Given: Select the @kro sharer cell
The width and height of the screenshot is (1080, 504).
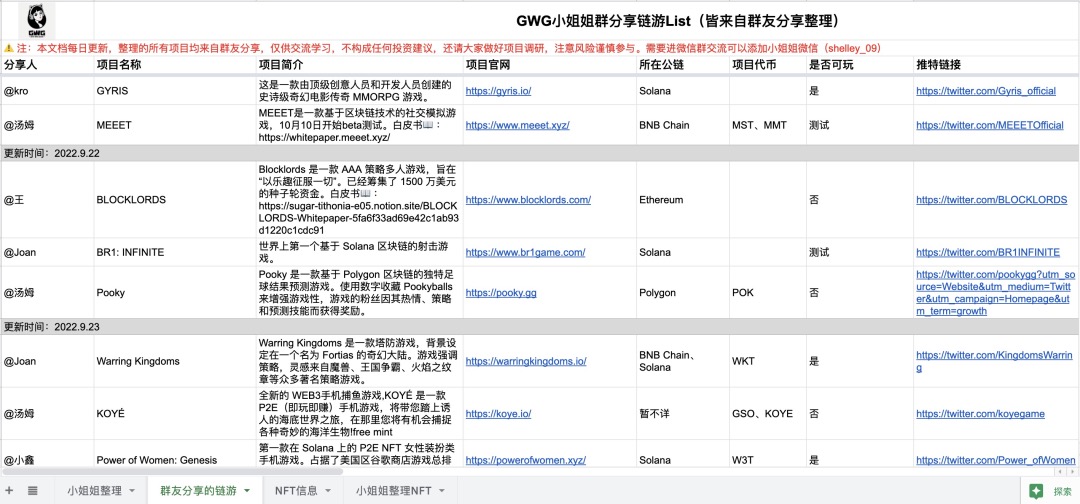Looking at the screenshot, I should coord(48,91).
